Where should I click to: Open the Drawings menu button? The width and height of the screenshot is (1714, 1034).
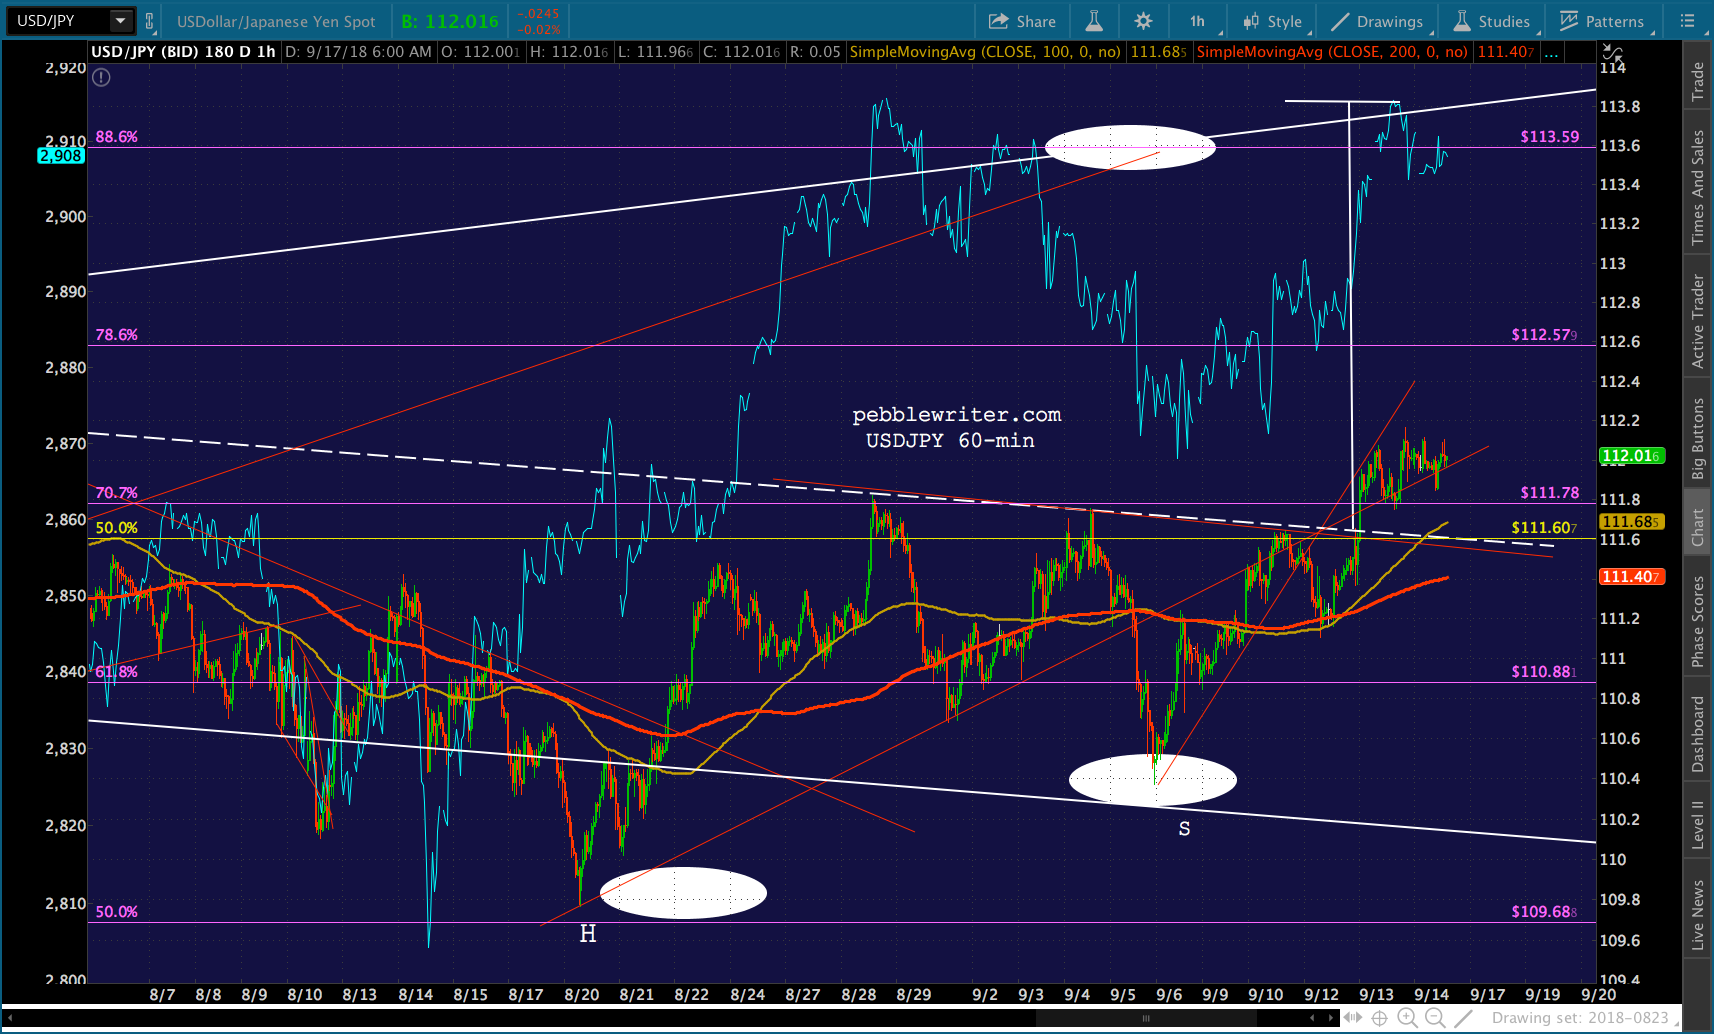pos(1376,21)
